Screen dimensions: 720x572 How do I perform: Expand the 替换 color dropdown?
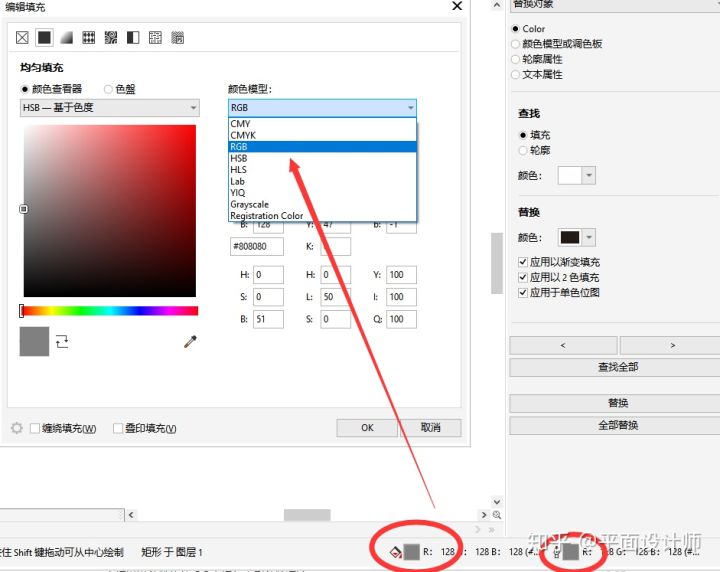pyautogui.click(x=589, y=237)
